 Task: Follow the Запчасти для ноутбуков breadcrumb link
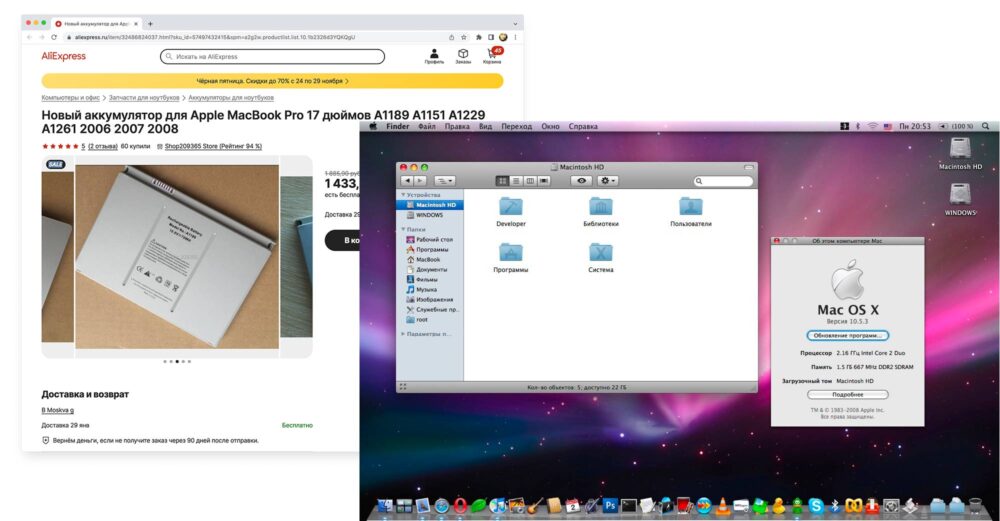(144, 98)
